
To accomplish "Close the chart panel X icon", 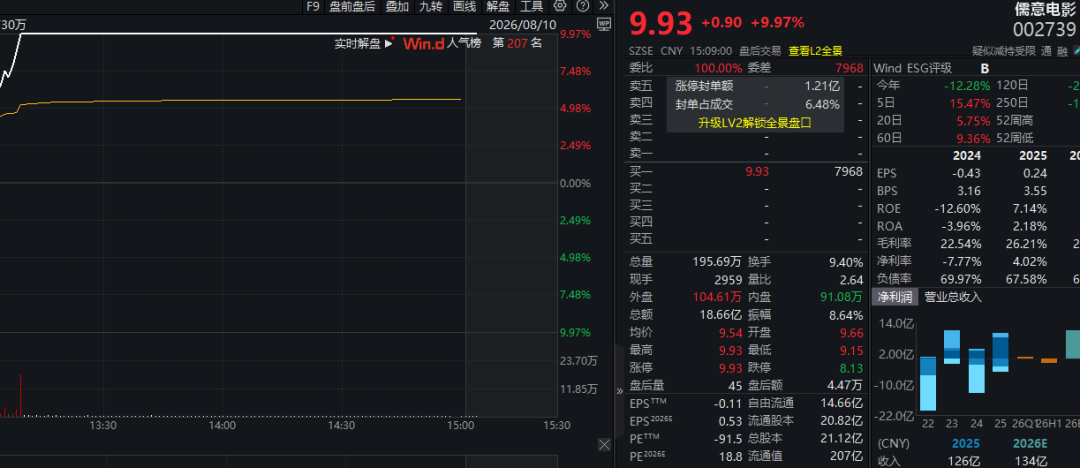I will 604,445.
